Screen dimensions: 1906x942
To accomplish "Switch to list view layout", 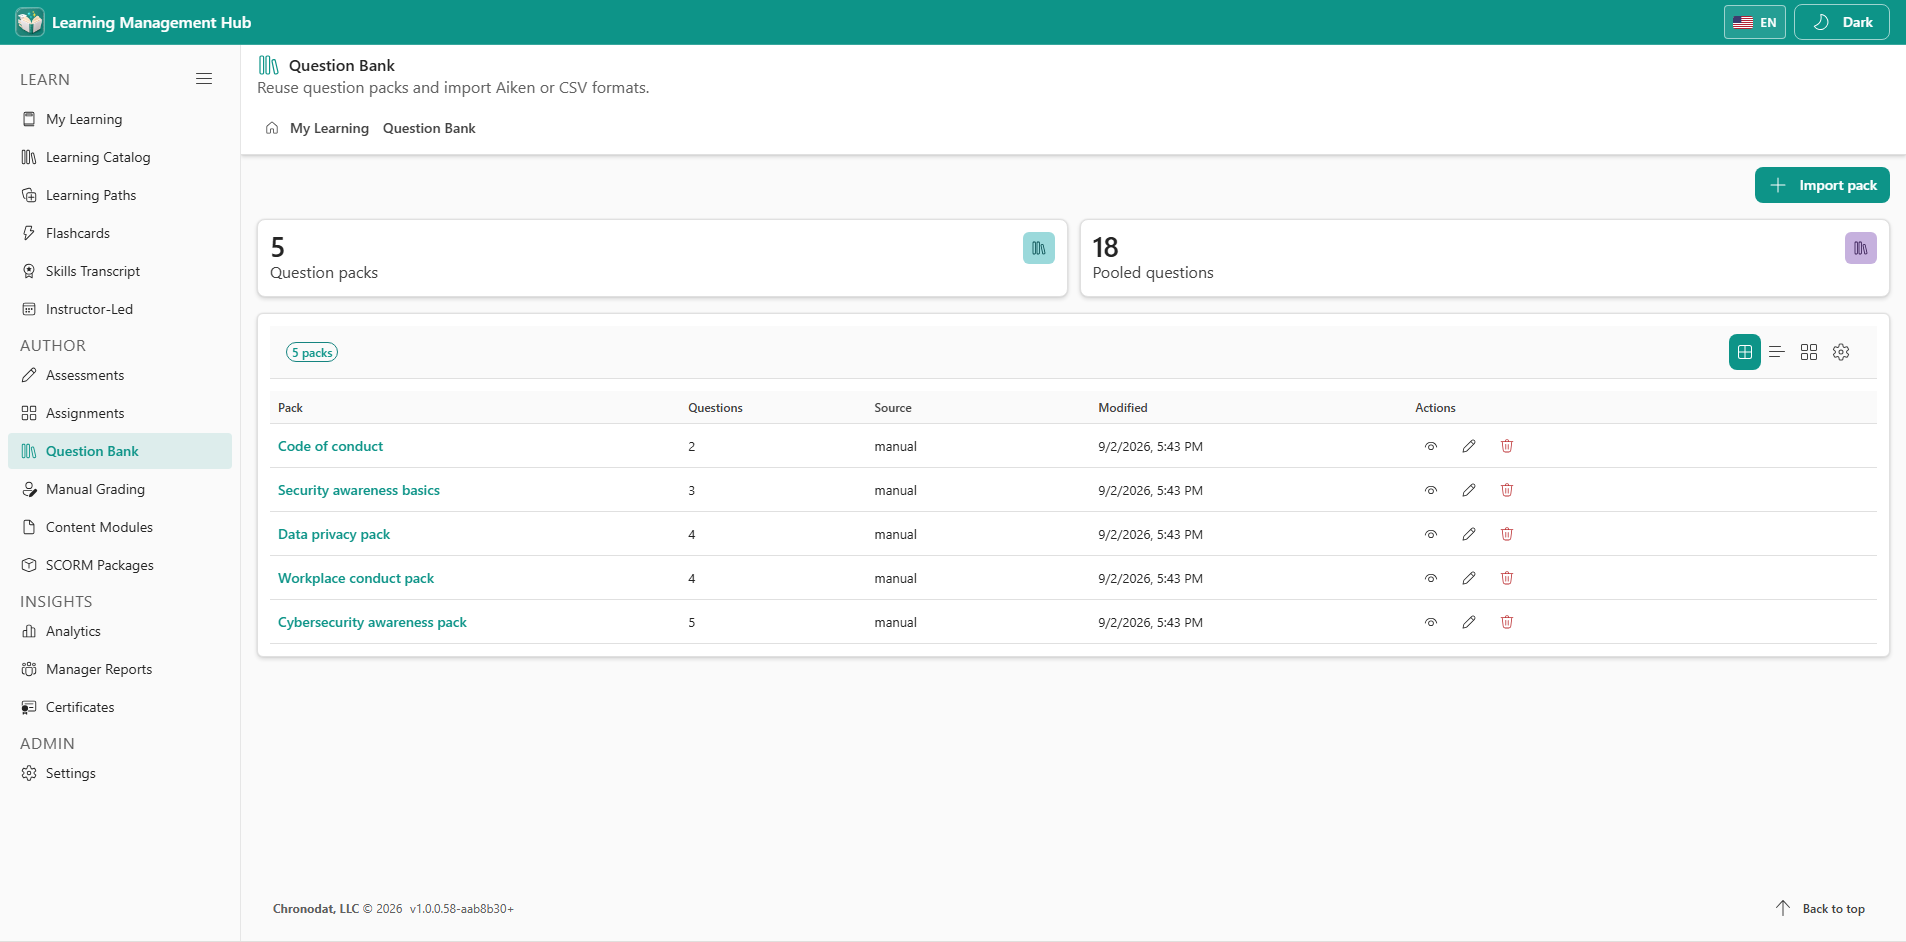I will (1777, 352).
